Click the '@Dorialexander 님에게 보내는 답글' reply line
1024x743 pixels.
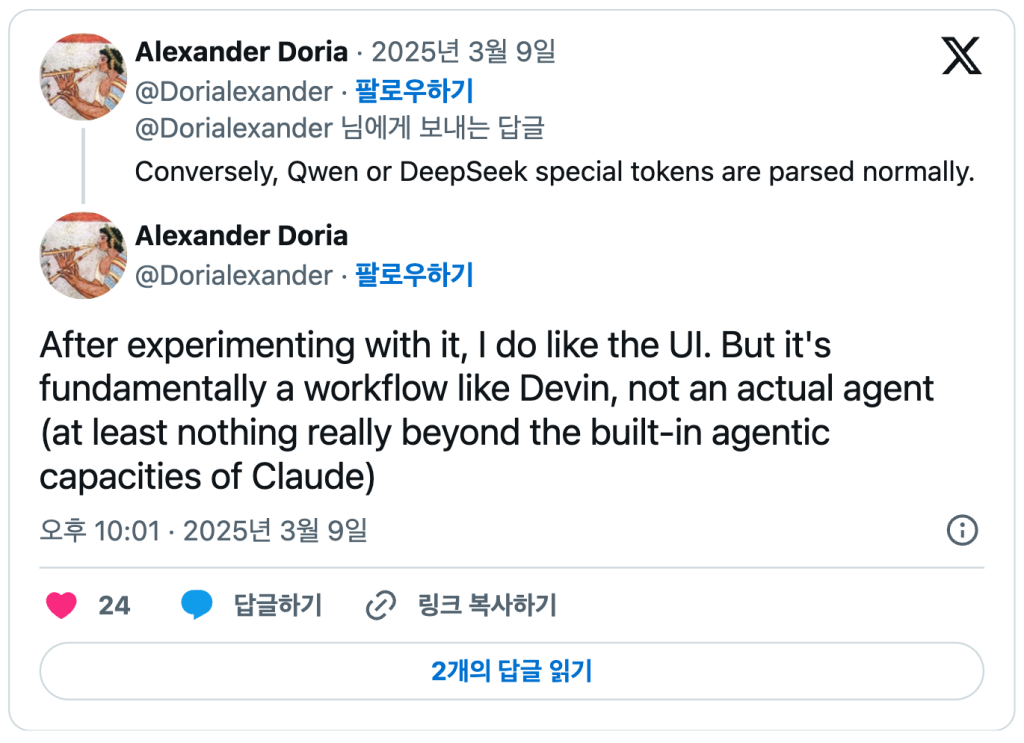339,128
